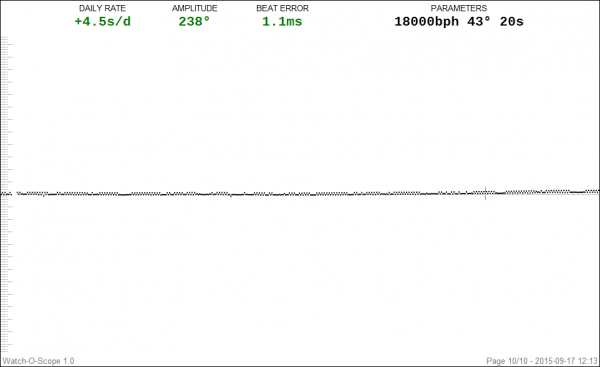Click the small dip in the trace center

pyautogui.click(x=231, y=196)
